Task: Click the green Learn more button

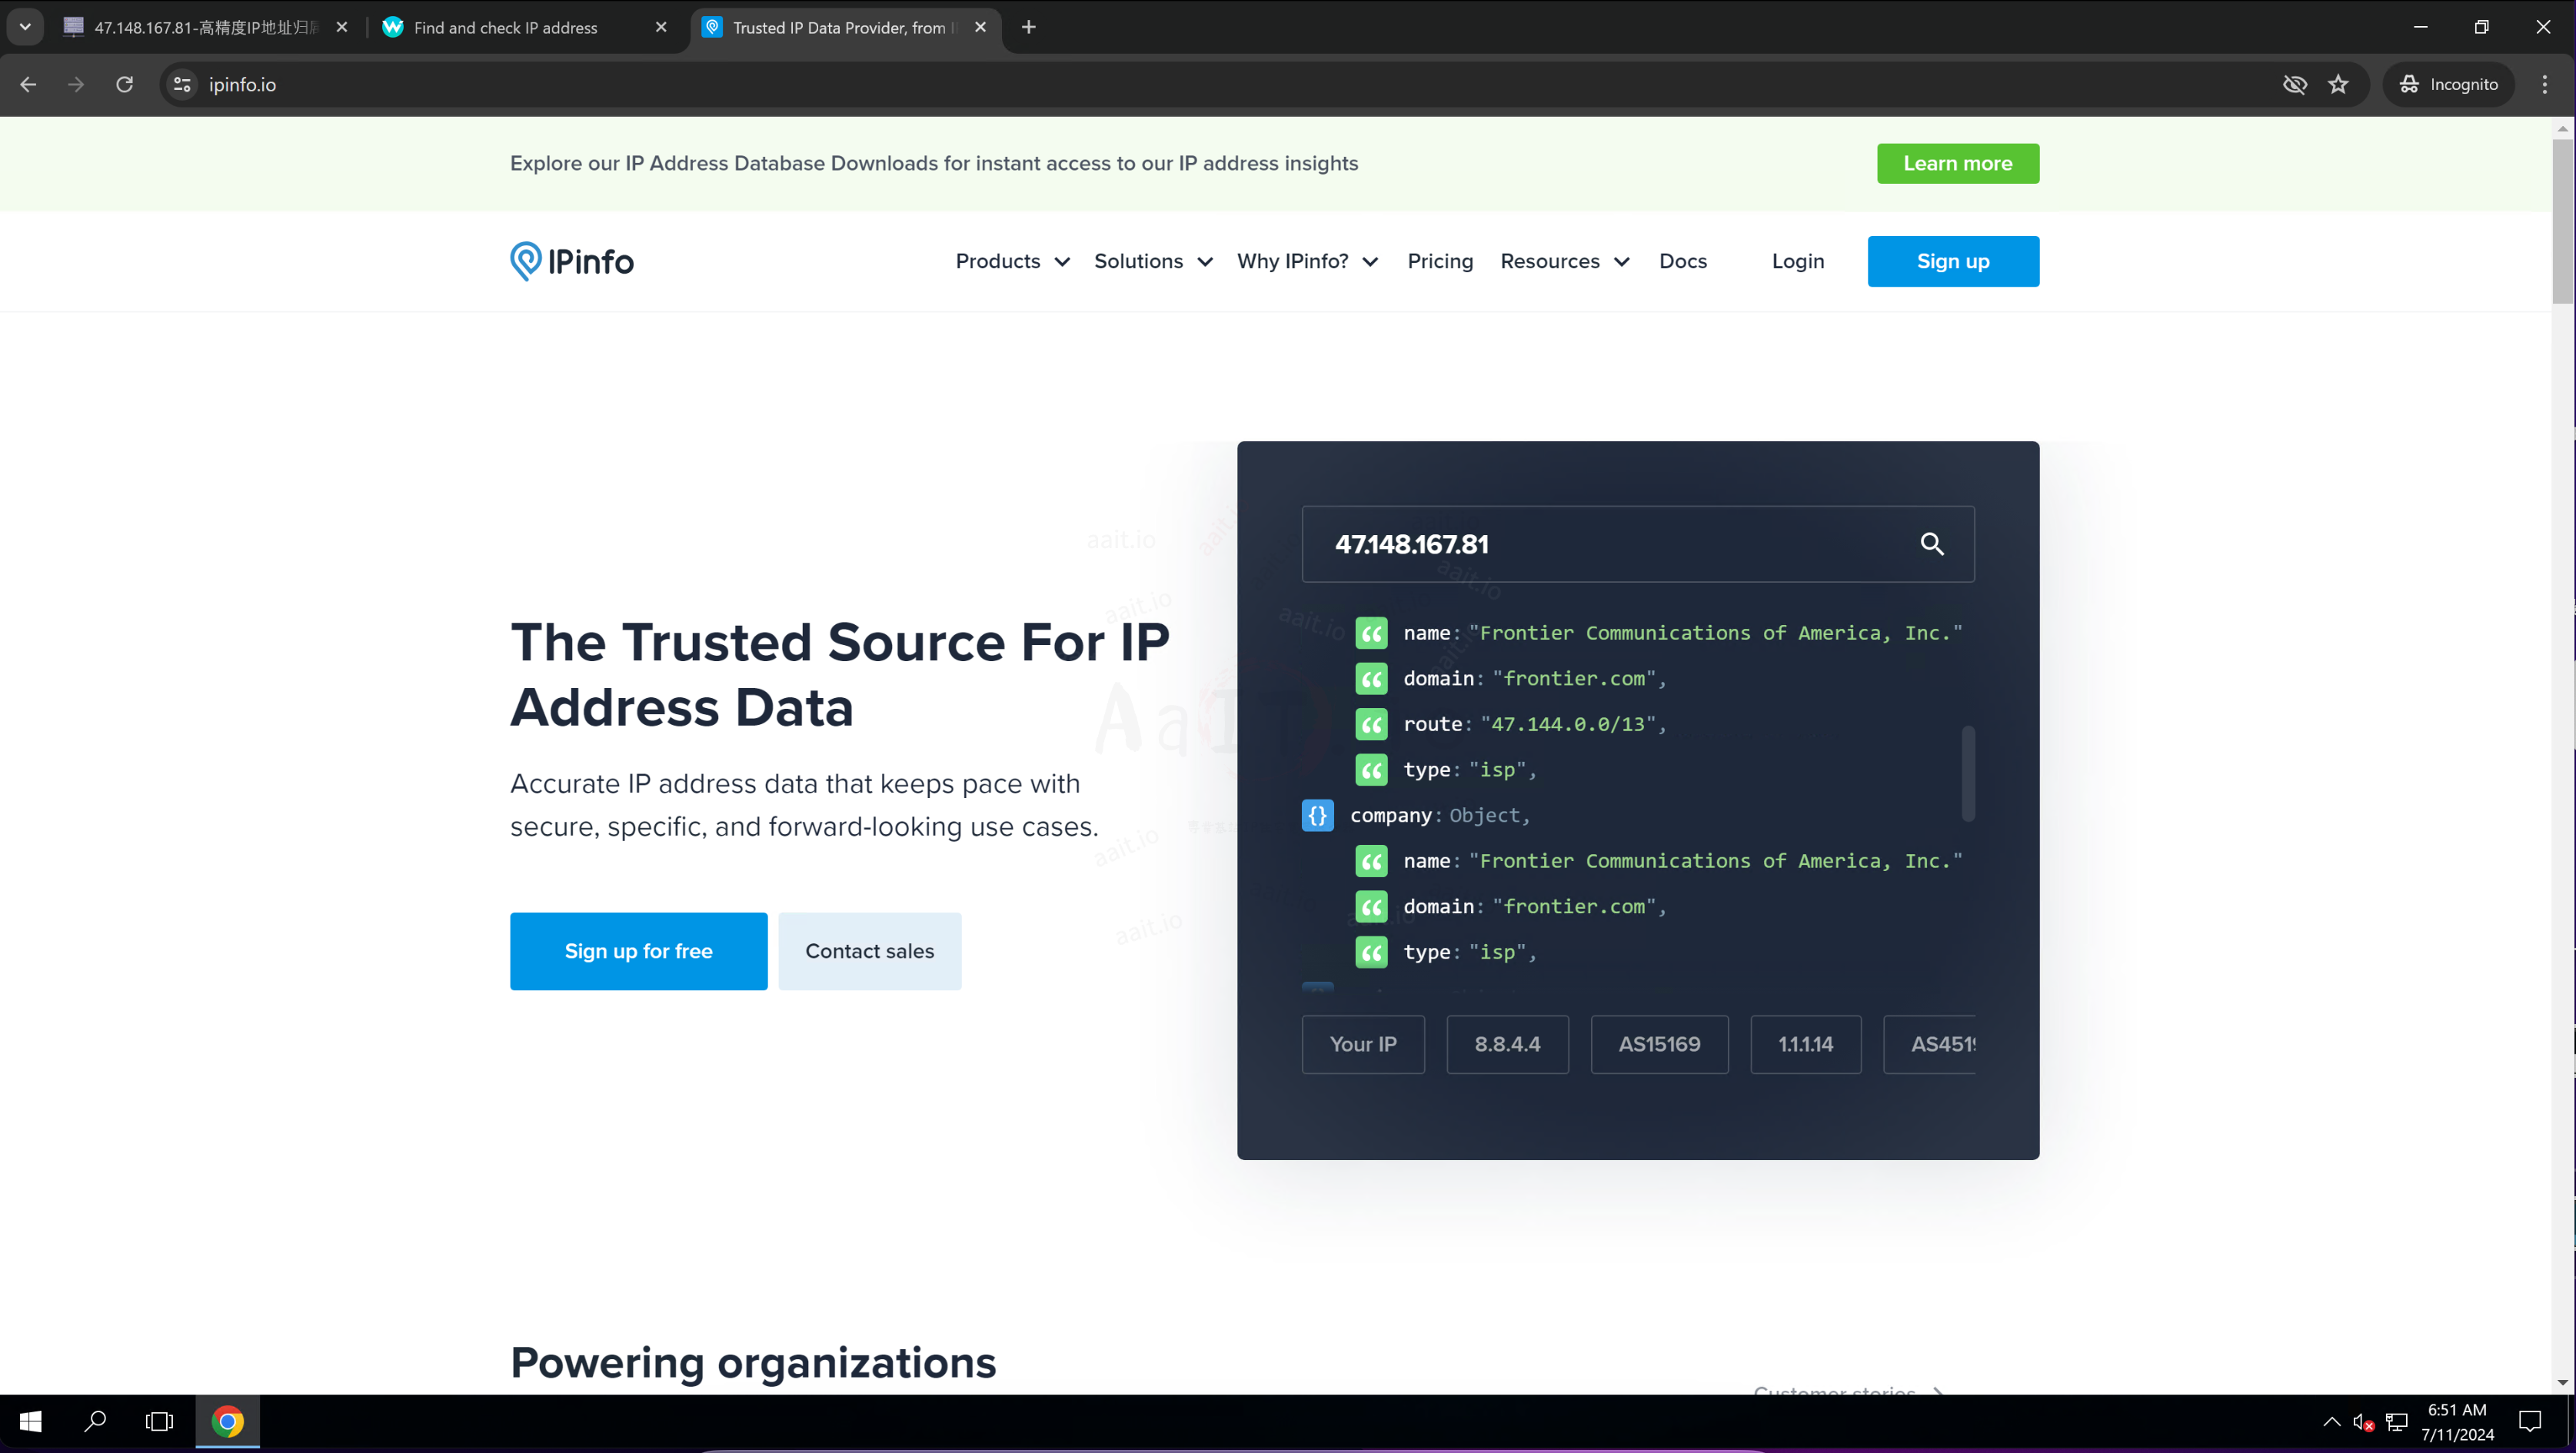Action: (x=1957, y=163)
